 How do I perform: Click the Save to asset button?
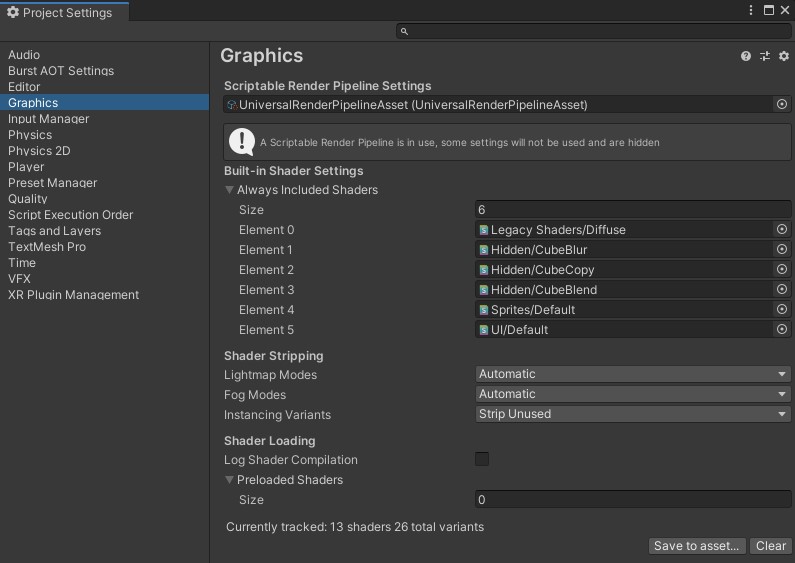click(x=696, y=546)
